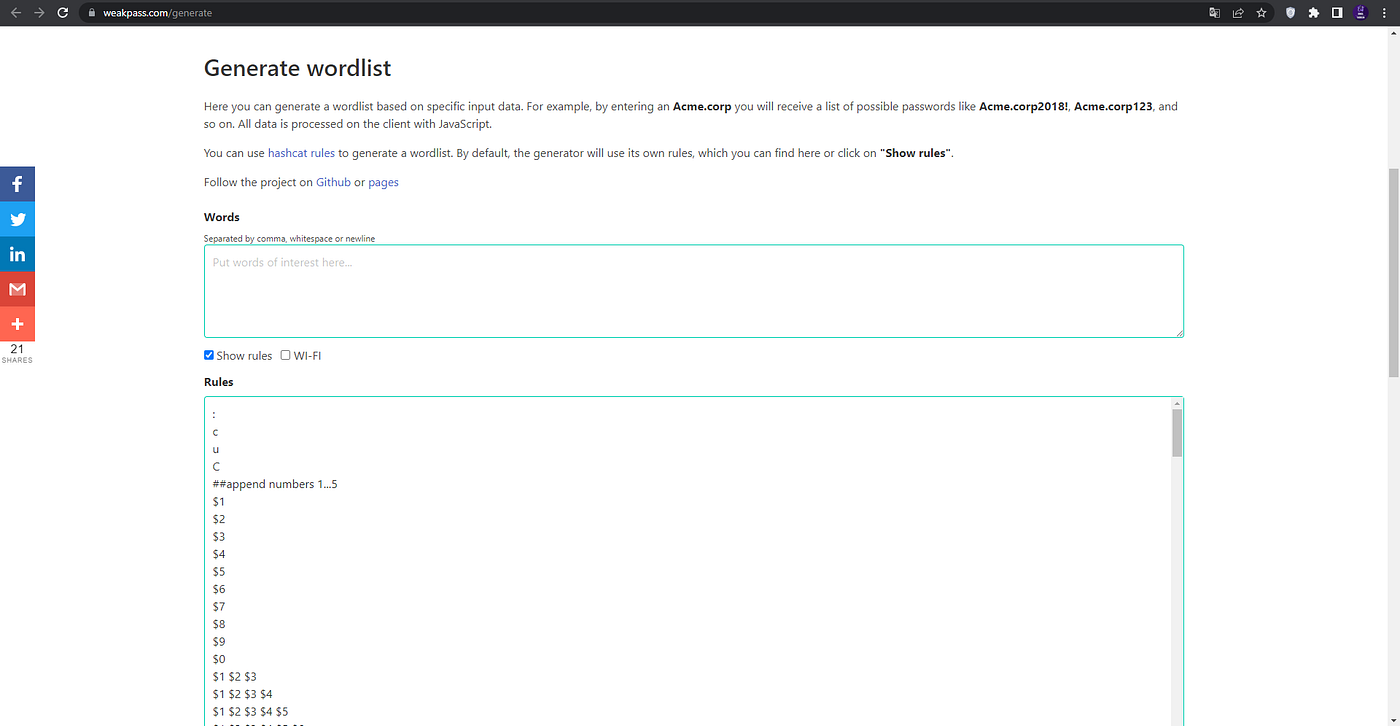Share page on Facebook
The height and width of the screenshot is (726, 1400).
click(x=17, y=184)
